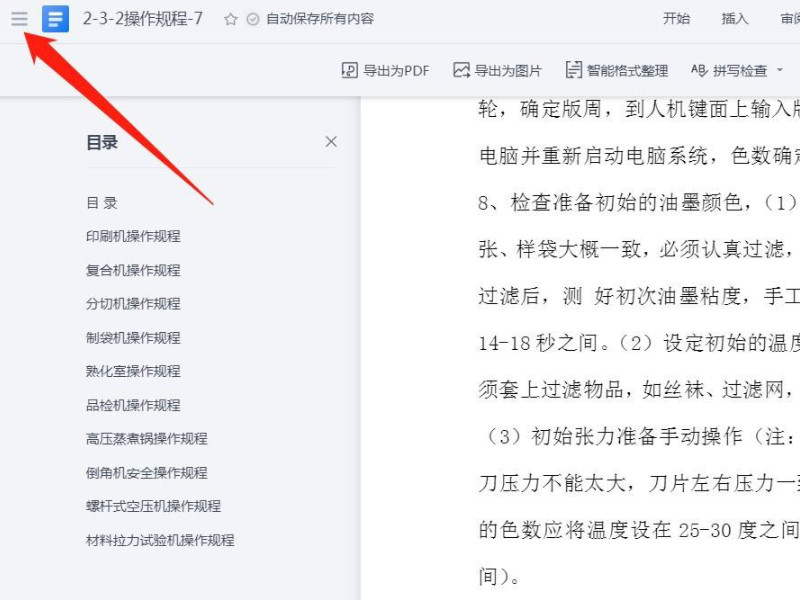Go to 制袋机操作规程 section
The image size is (800, 600).
[x=133, y=337]
